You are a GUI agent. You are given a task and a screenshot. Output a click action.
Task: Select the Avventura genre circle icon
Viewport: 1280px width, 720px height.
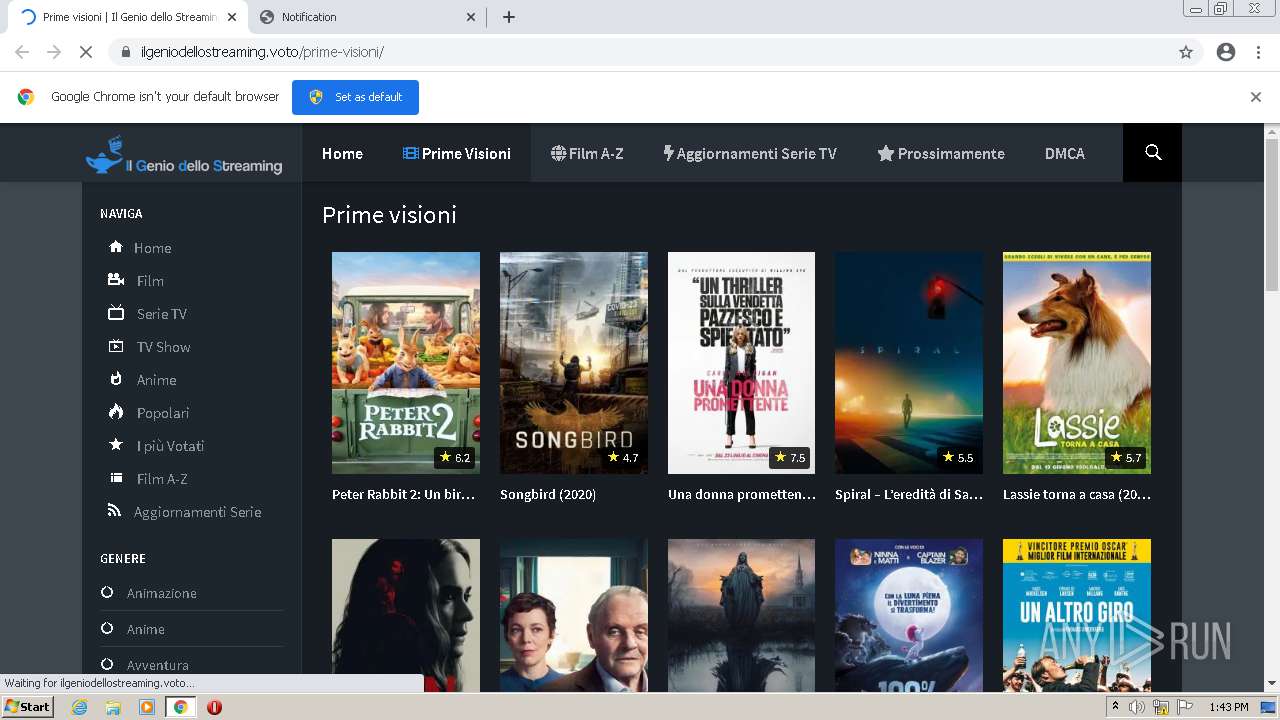coord(107,665)
